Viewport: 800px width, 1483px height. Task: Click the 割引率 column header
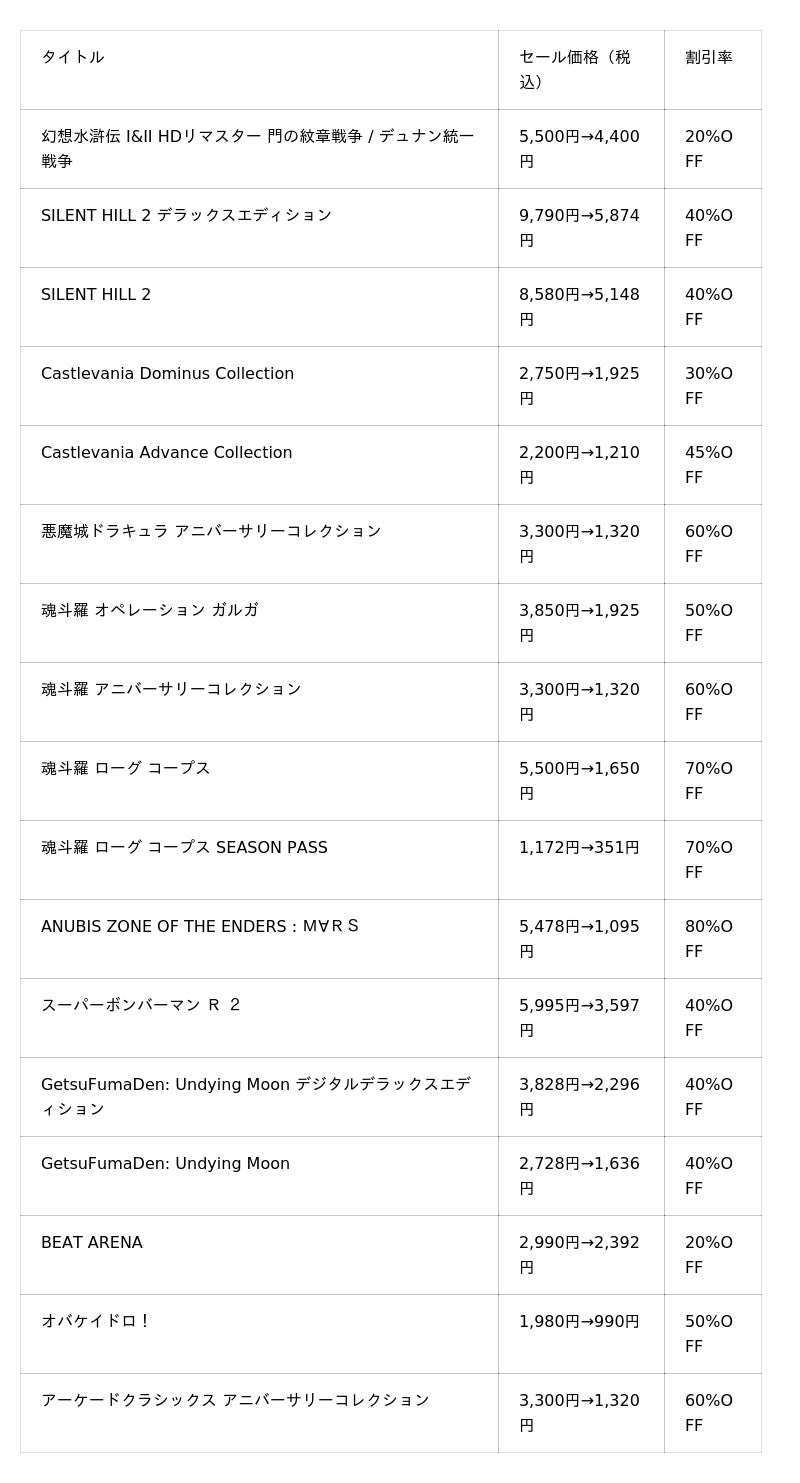tap(709, 58)
